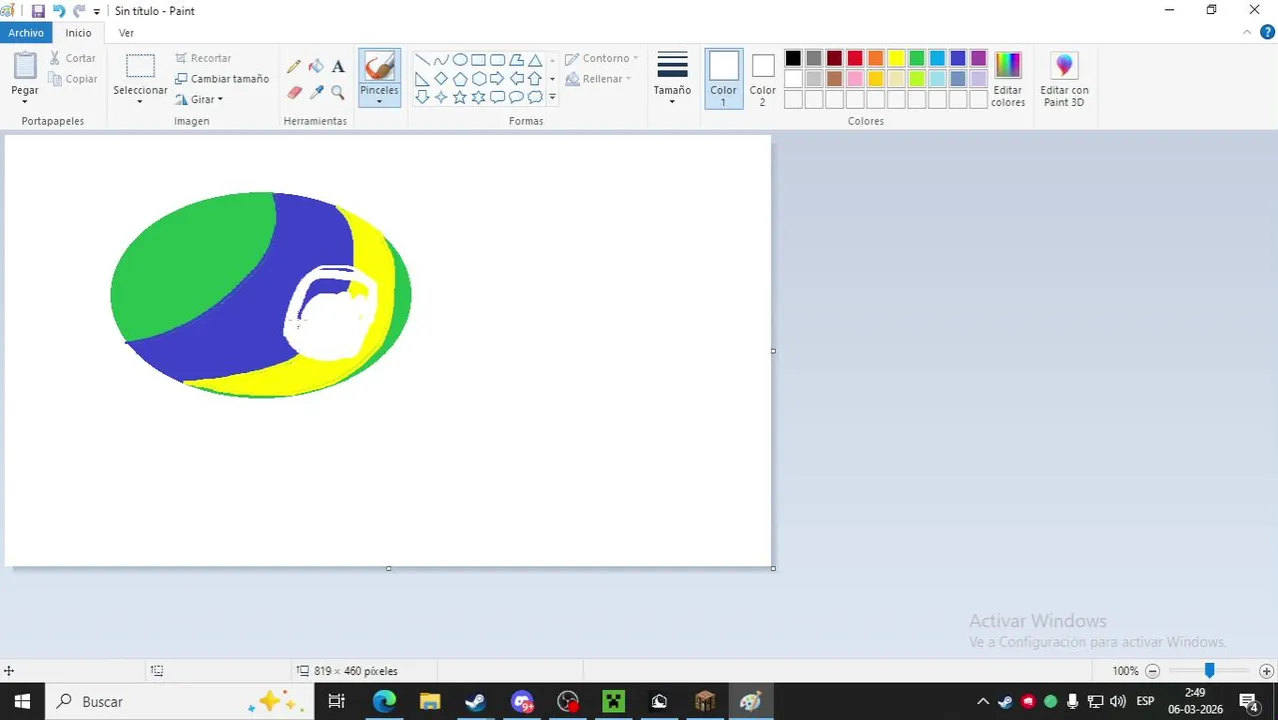The height and width of the screenshot is (720, 1278).
Task: Open the Windows Start menu
Action: (x=22, y=702)
